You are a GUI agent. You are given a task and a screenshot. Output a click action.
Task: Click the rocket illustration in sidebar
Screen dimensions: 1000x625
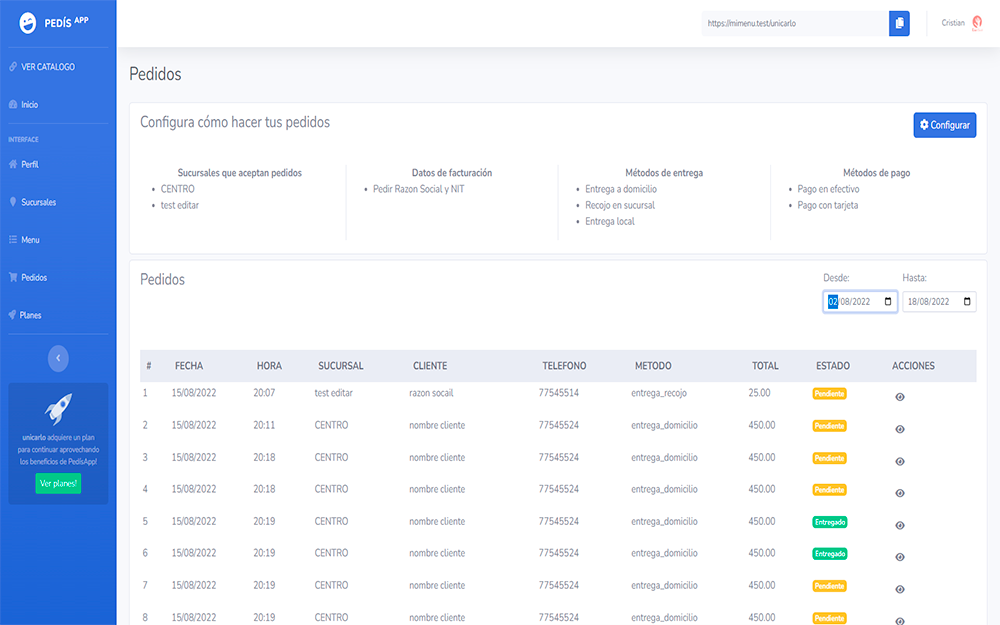(x=58, y=408)
